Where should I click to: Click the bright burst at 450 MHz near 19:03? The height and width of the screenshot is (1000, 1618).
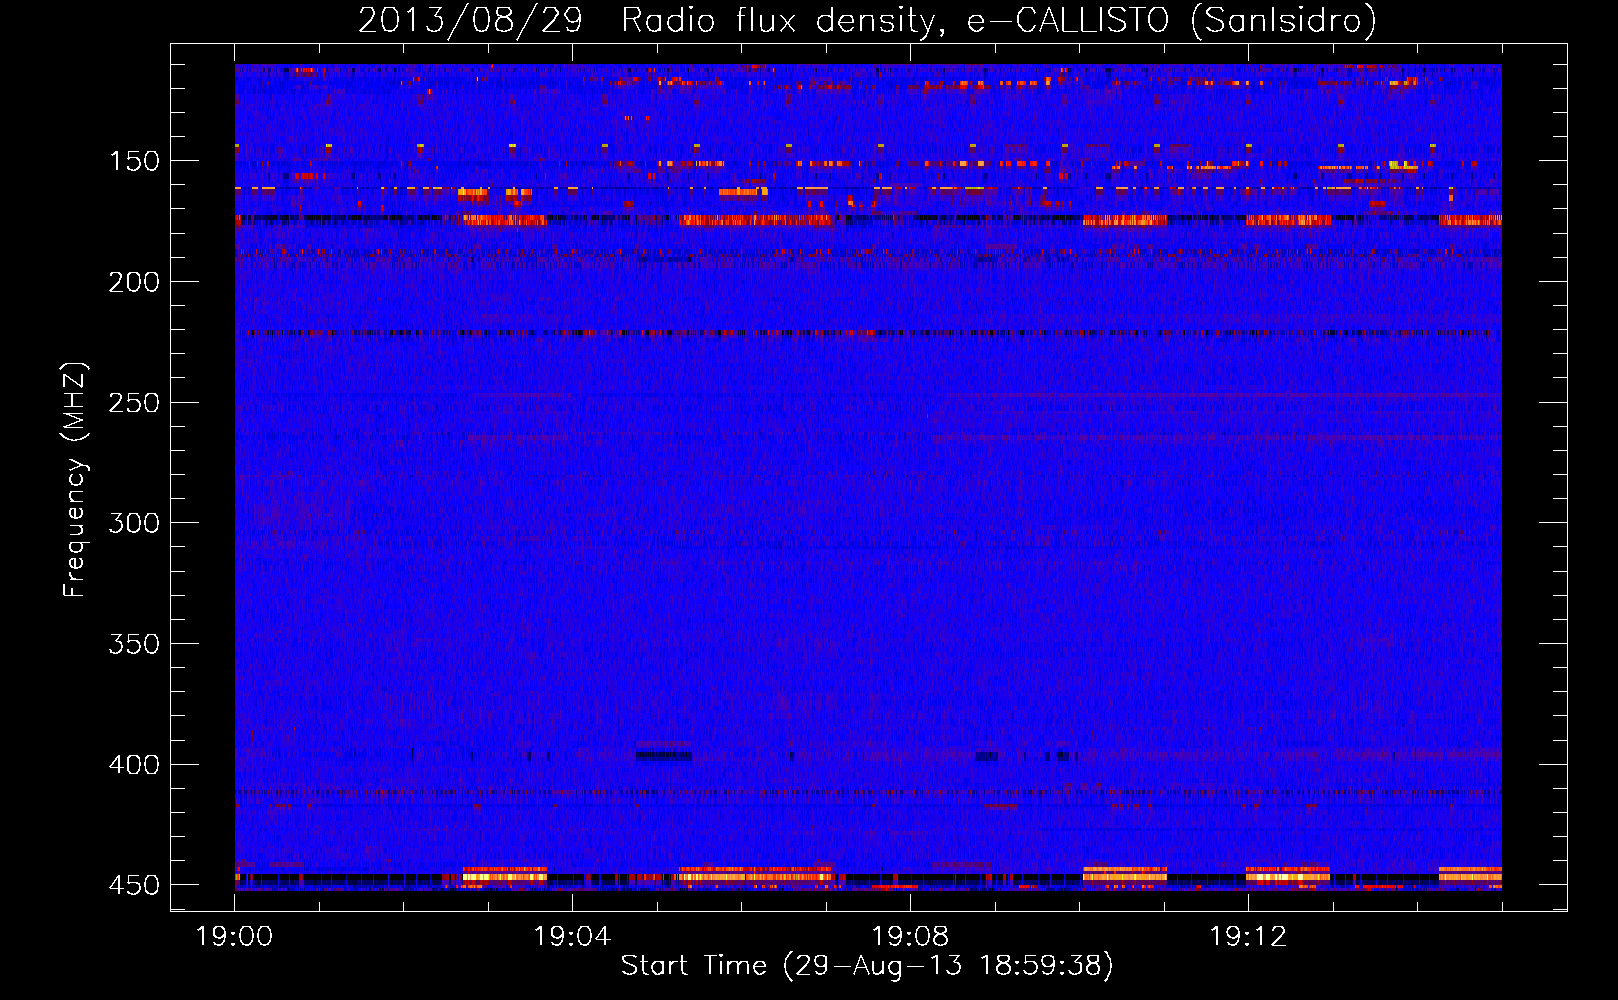pyautogui.click(x=505, y=876)
